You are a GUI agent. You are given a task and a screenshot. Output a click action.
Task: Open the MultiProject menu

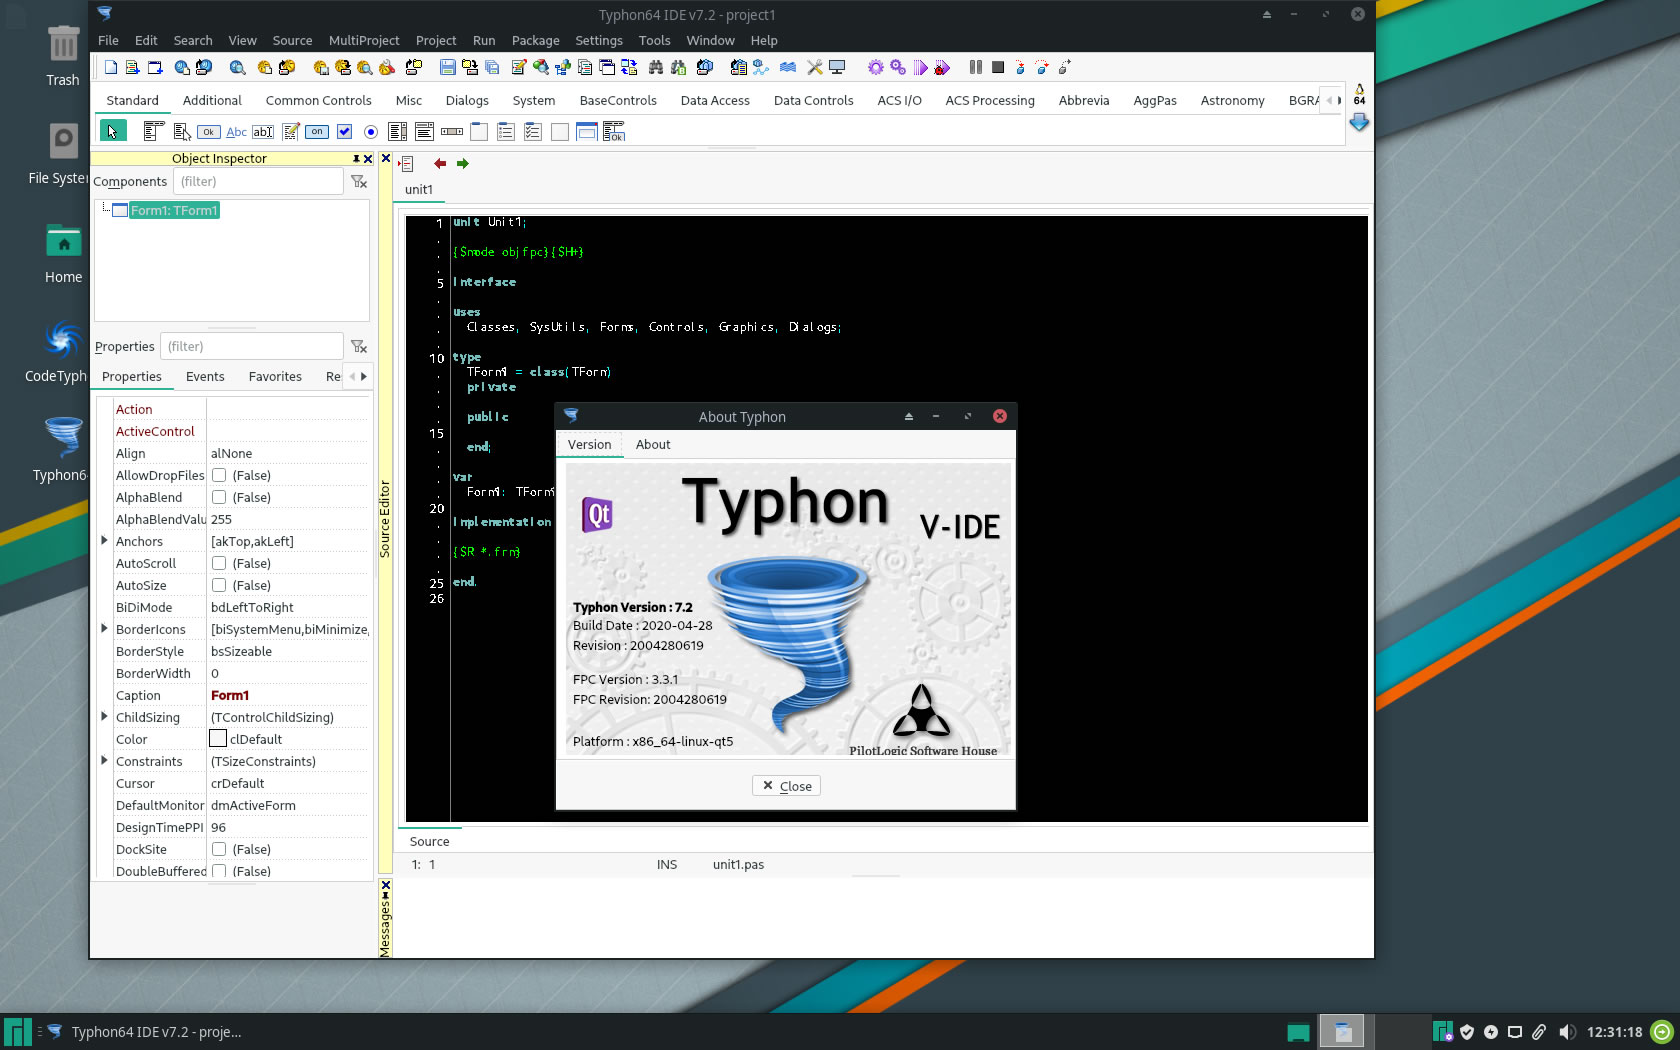pyautogui.click(x=364, y=41)
